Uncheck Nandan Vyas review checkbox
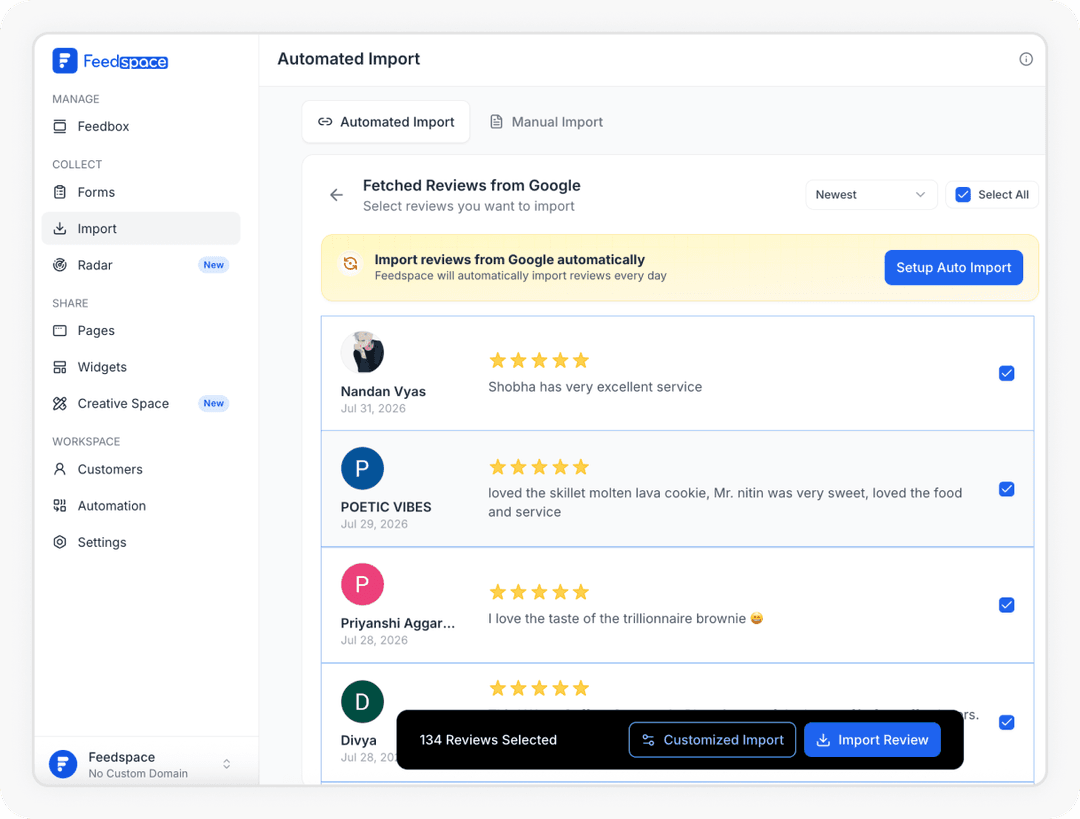This screenshot has width=1080, height=819. [1006, 373]
